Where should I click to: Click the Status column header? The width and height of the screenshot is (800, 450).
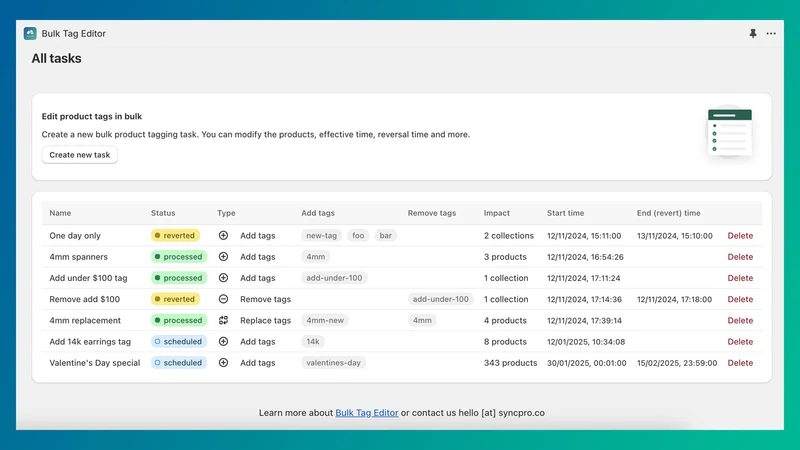tap(163, 213)
